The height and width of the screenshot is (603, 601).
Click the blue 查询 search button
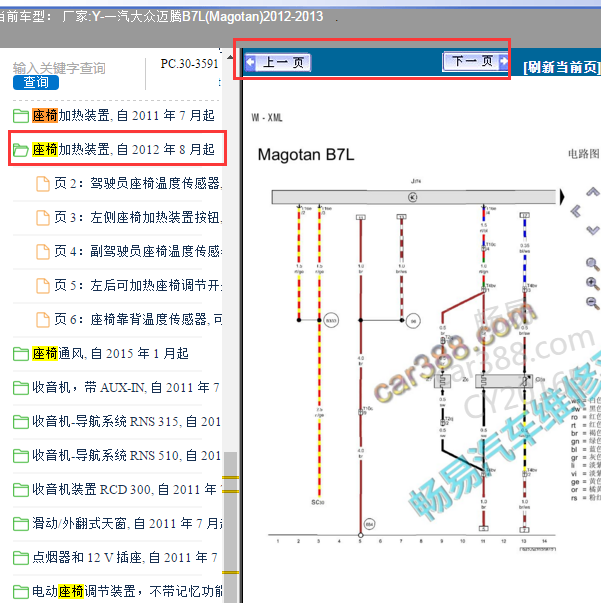point(36,82)
